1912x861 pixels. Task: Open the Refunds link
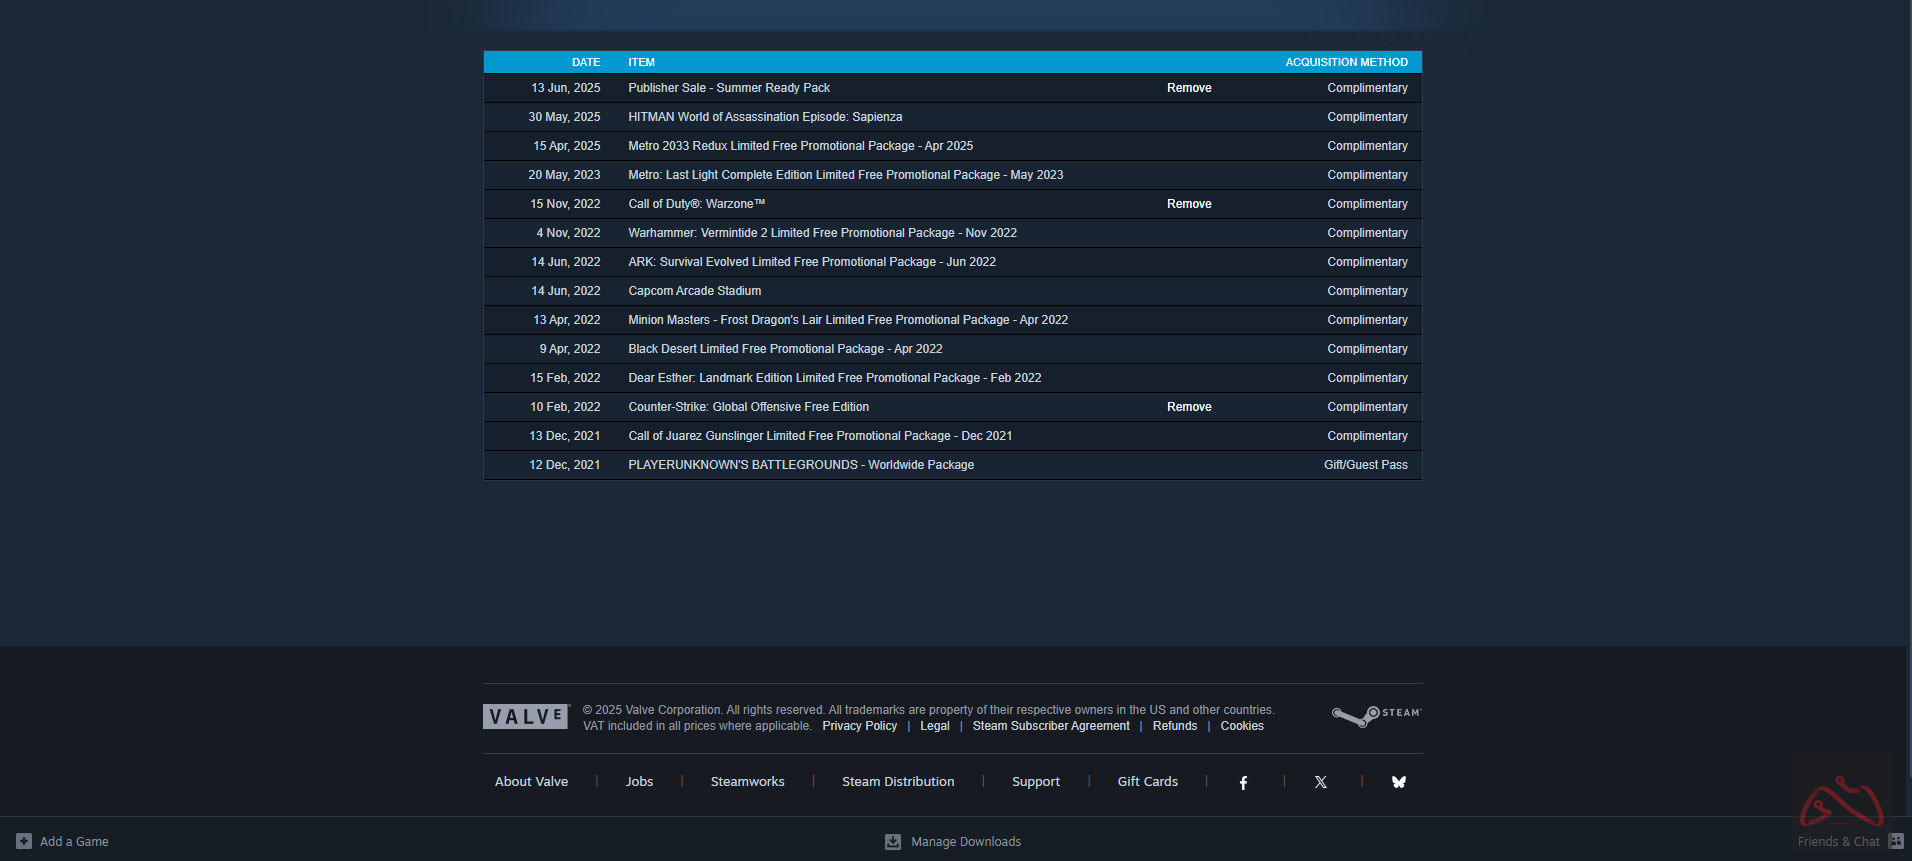pos(1174,726)
